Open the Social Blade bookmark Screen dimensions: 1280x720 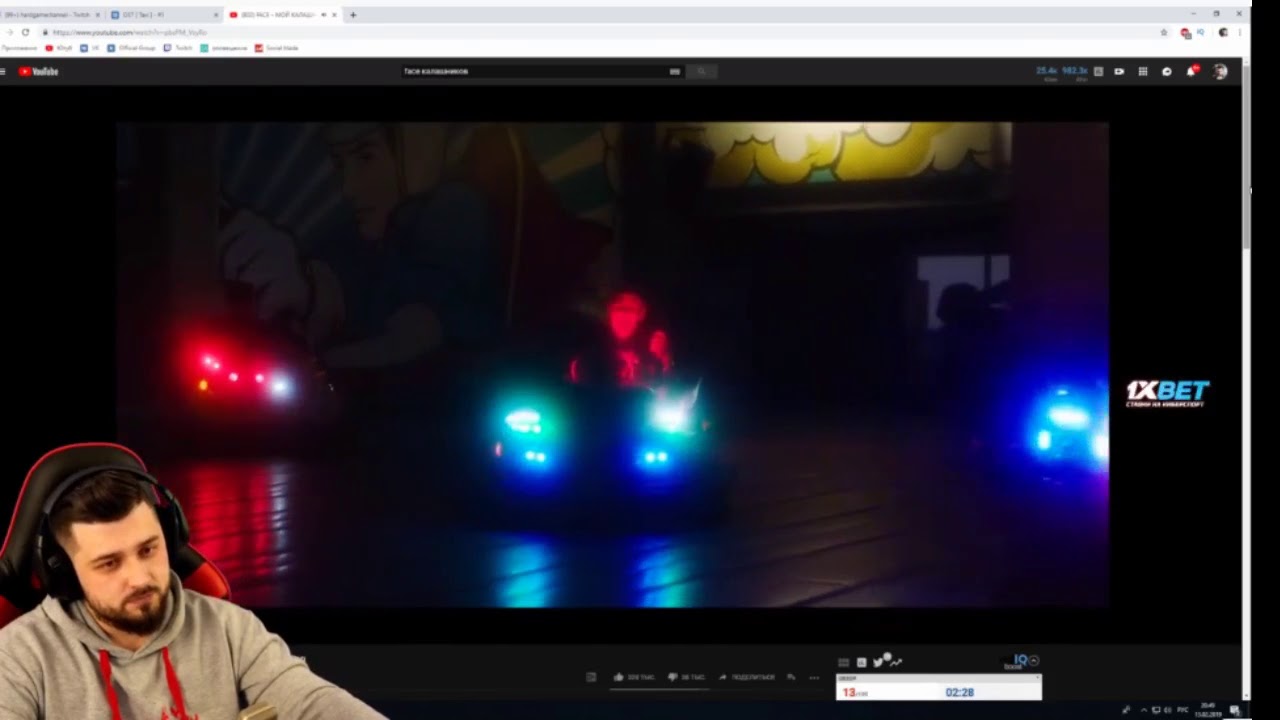click(277, 48)
